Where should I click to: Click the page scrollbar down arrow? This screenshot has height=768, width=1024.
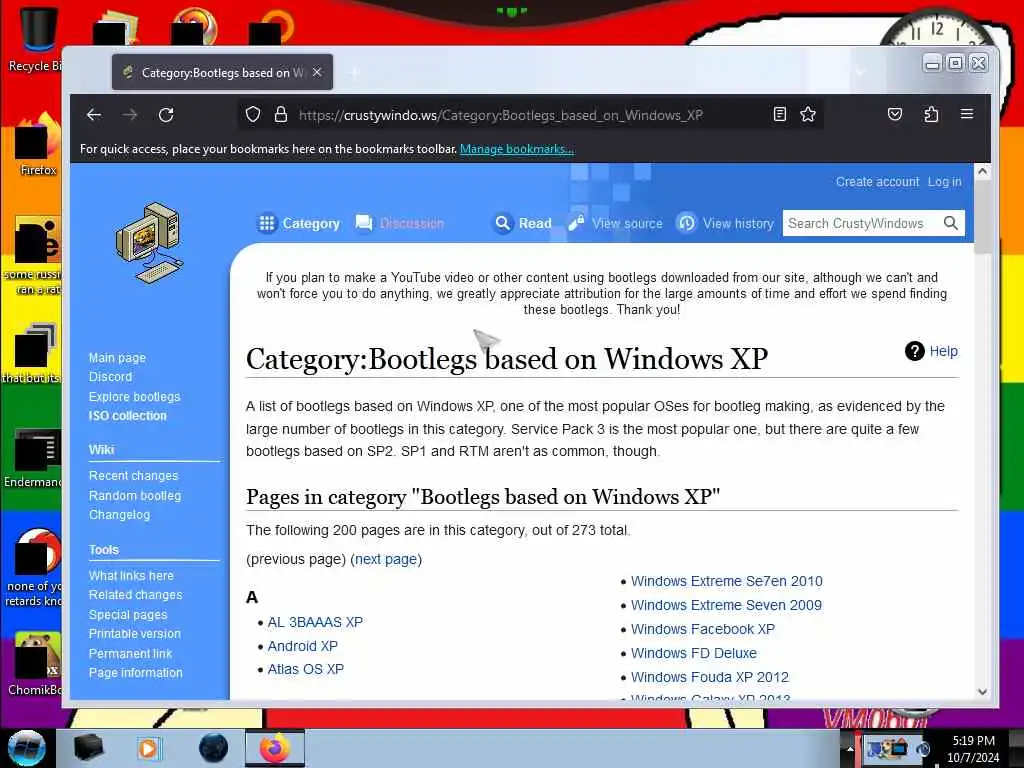982,692
